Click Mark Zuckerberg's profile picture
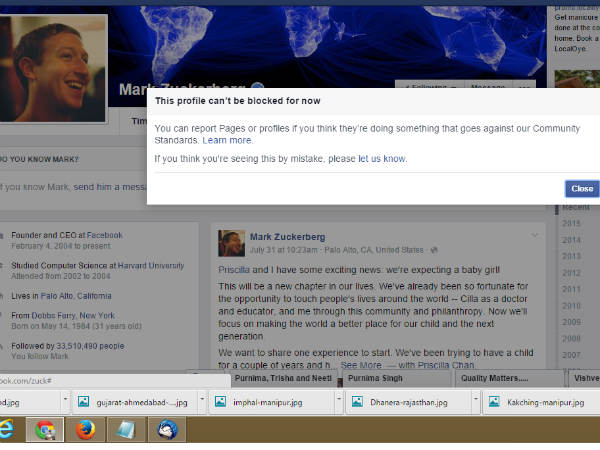Viewport: 600px width, 450px height. click(53, 69)
